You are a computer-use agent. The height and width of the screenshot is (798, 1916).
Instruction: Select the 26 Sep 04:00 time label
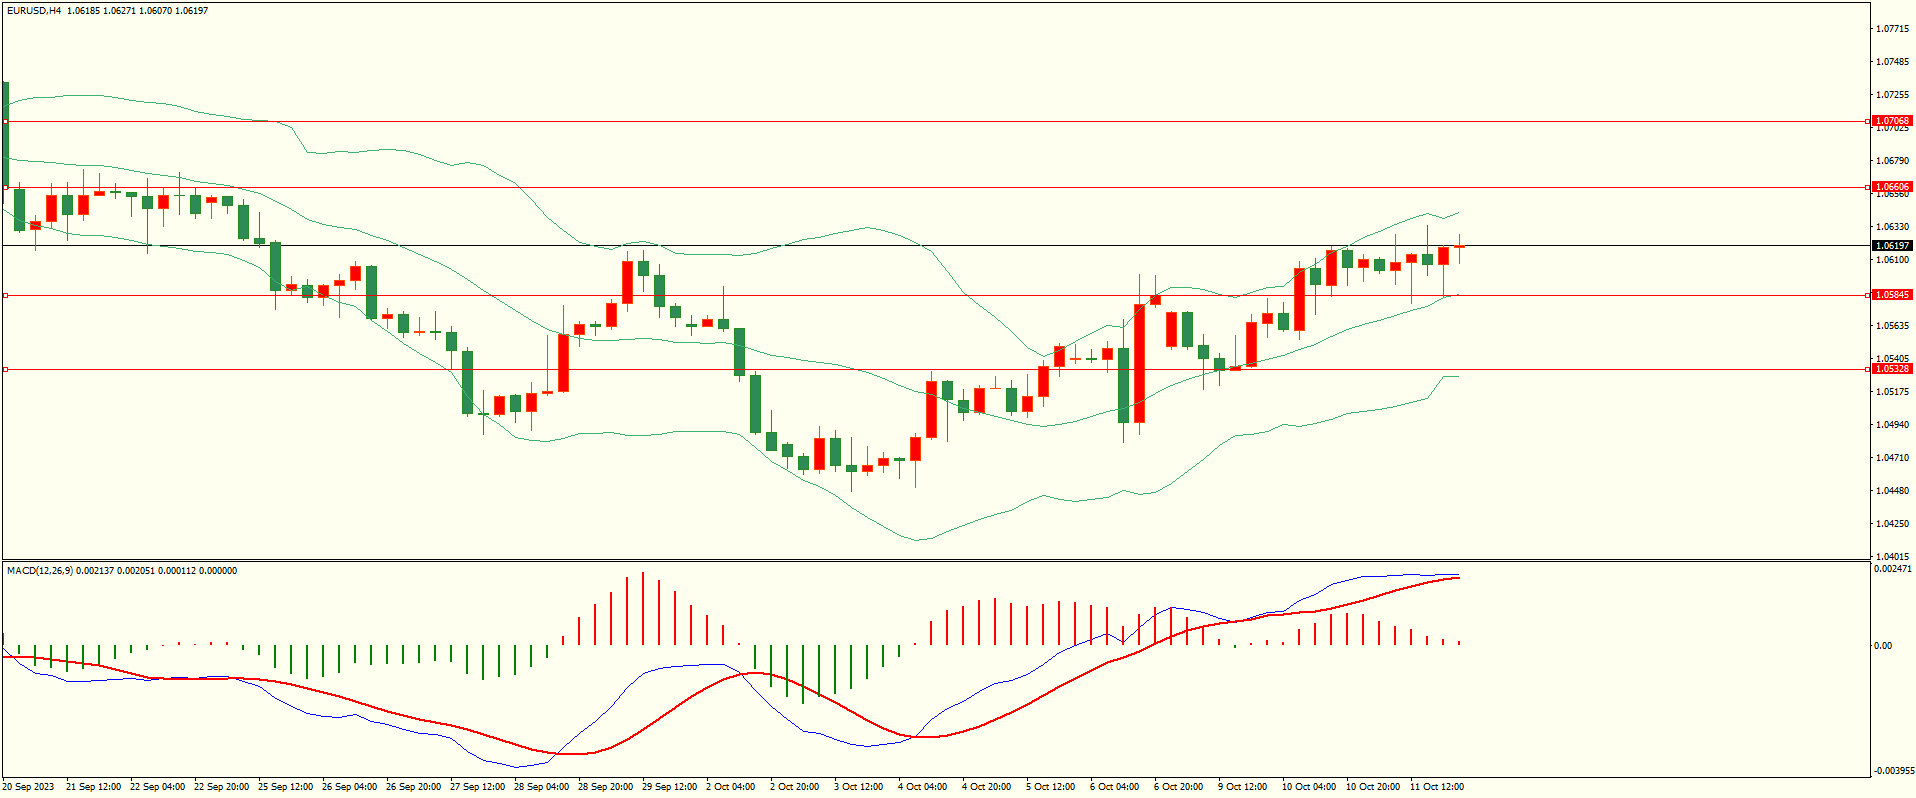pyautogui.click(x=349, y=787)
